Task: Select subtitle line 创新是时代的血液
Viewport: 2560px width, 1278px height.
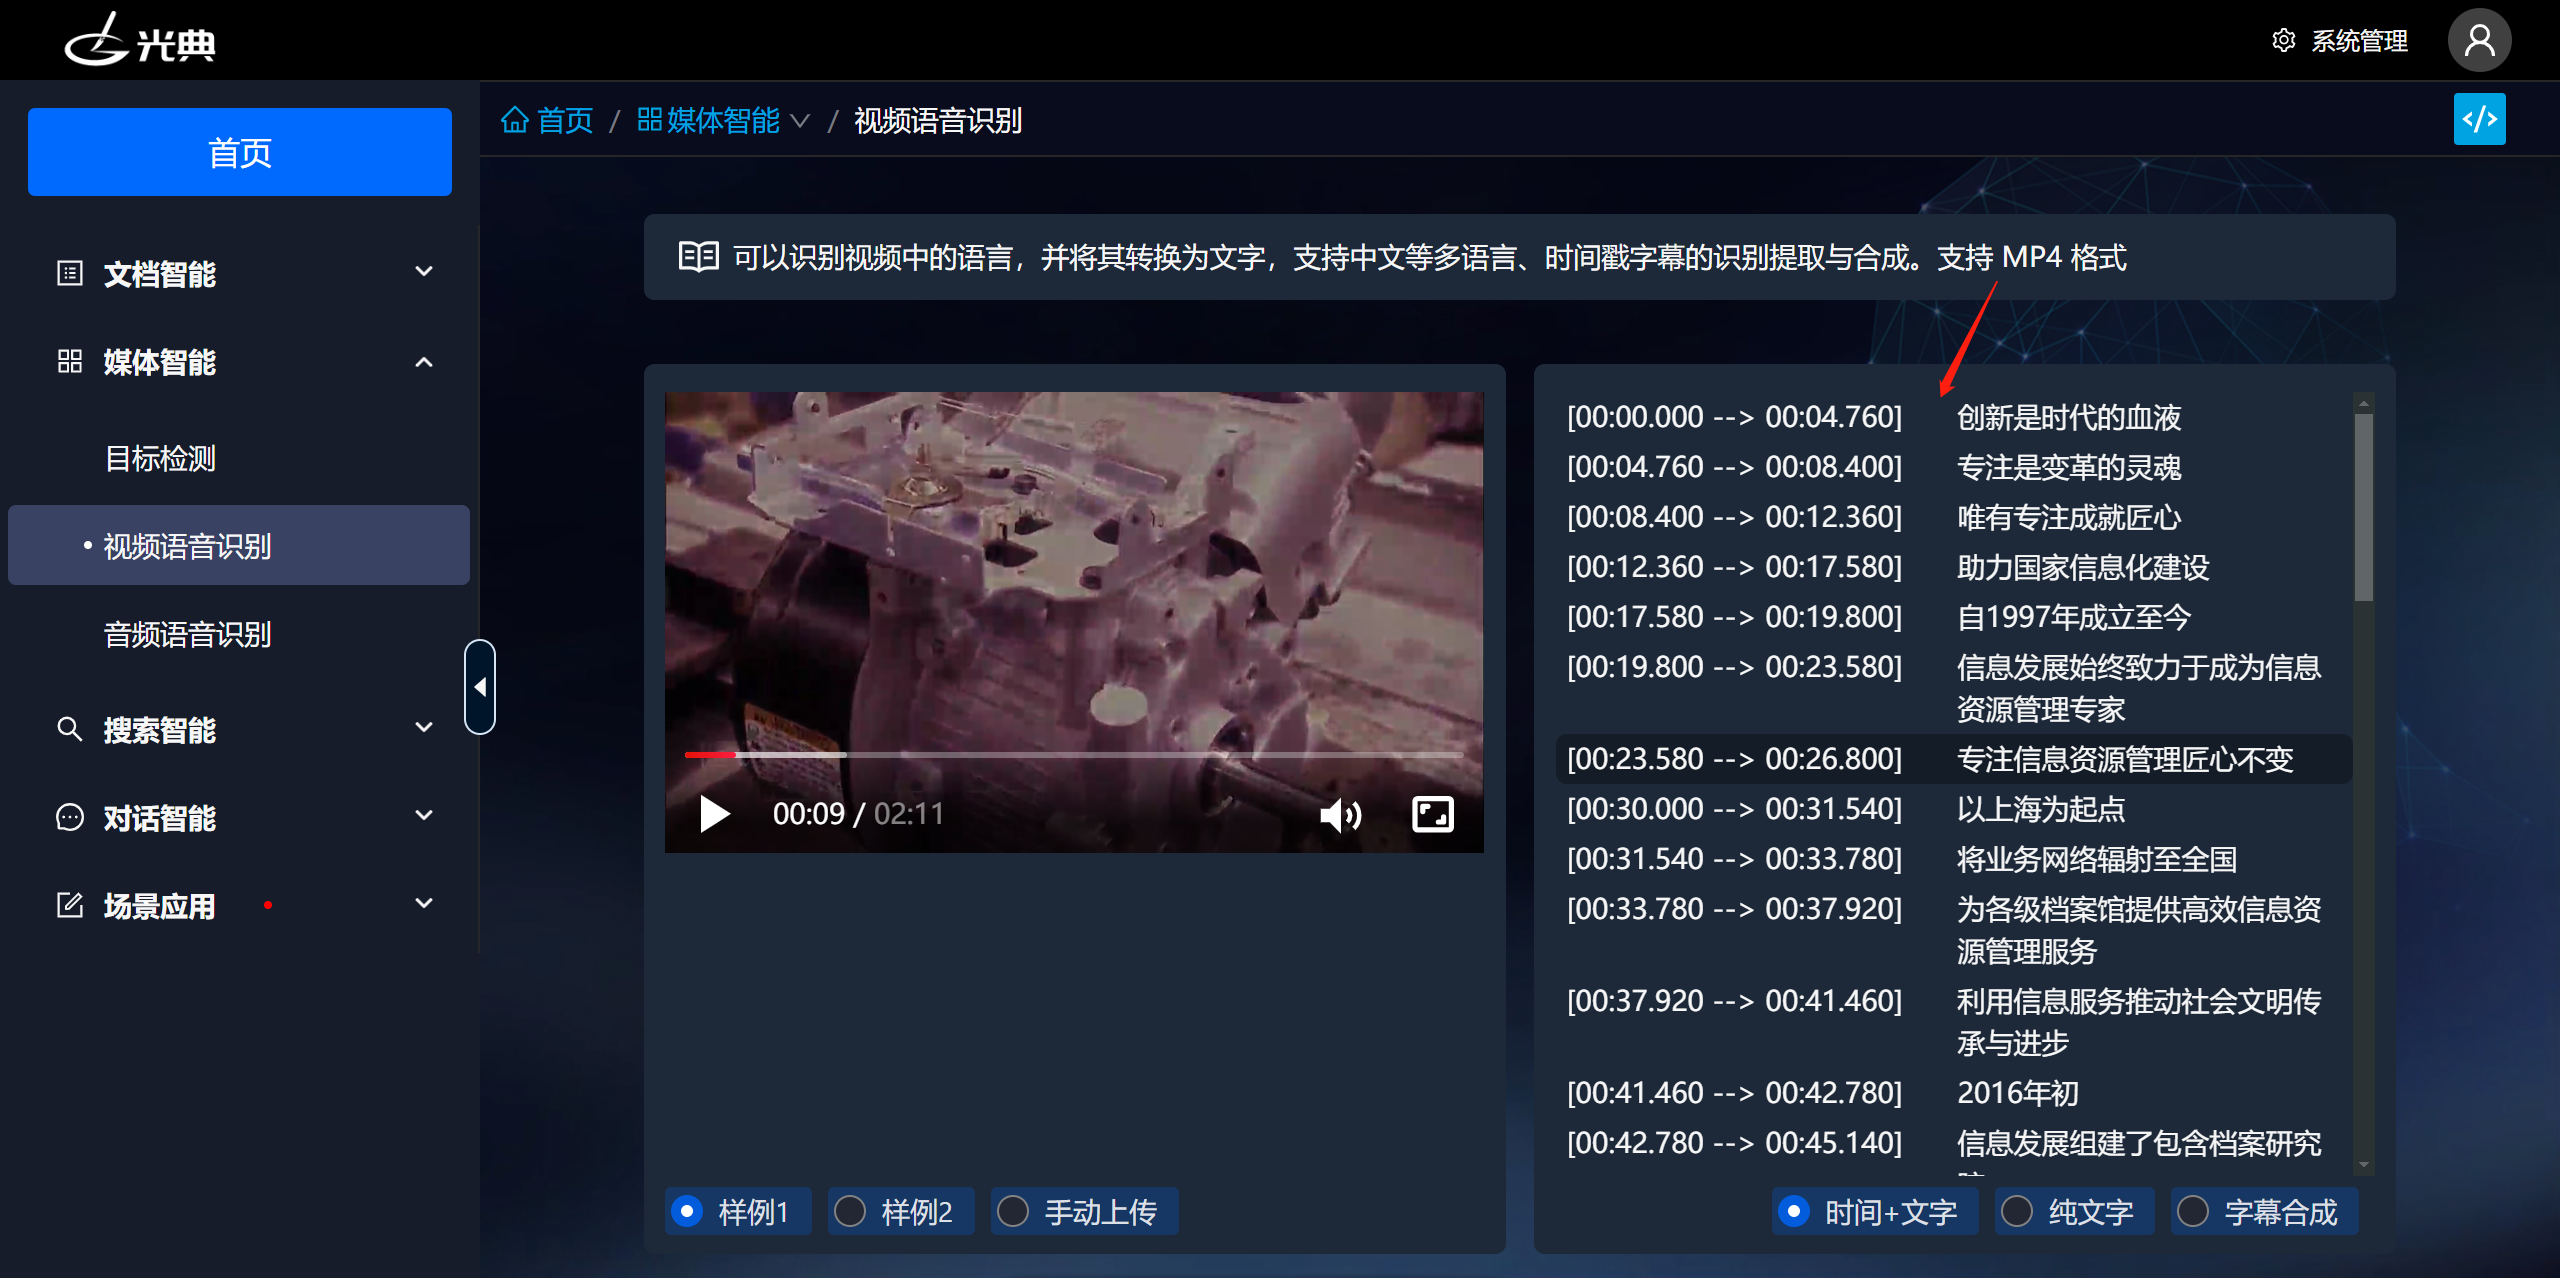Action: [x=2069, y=417]
